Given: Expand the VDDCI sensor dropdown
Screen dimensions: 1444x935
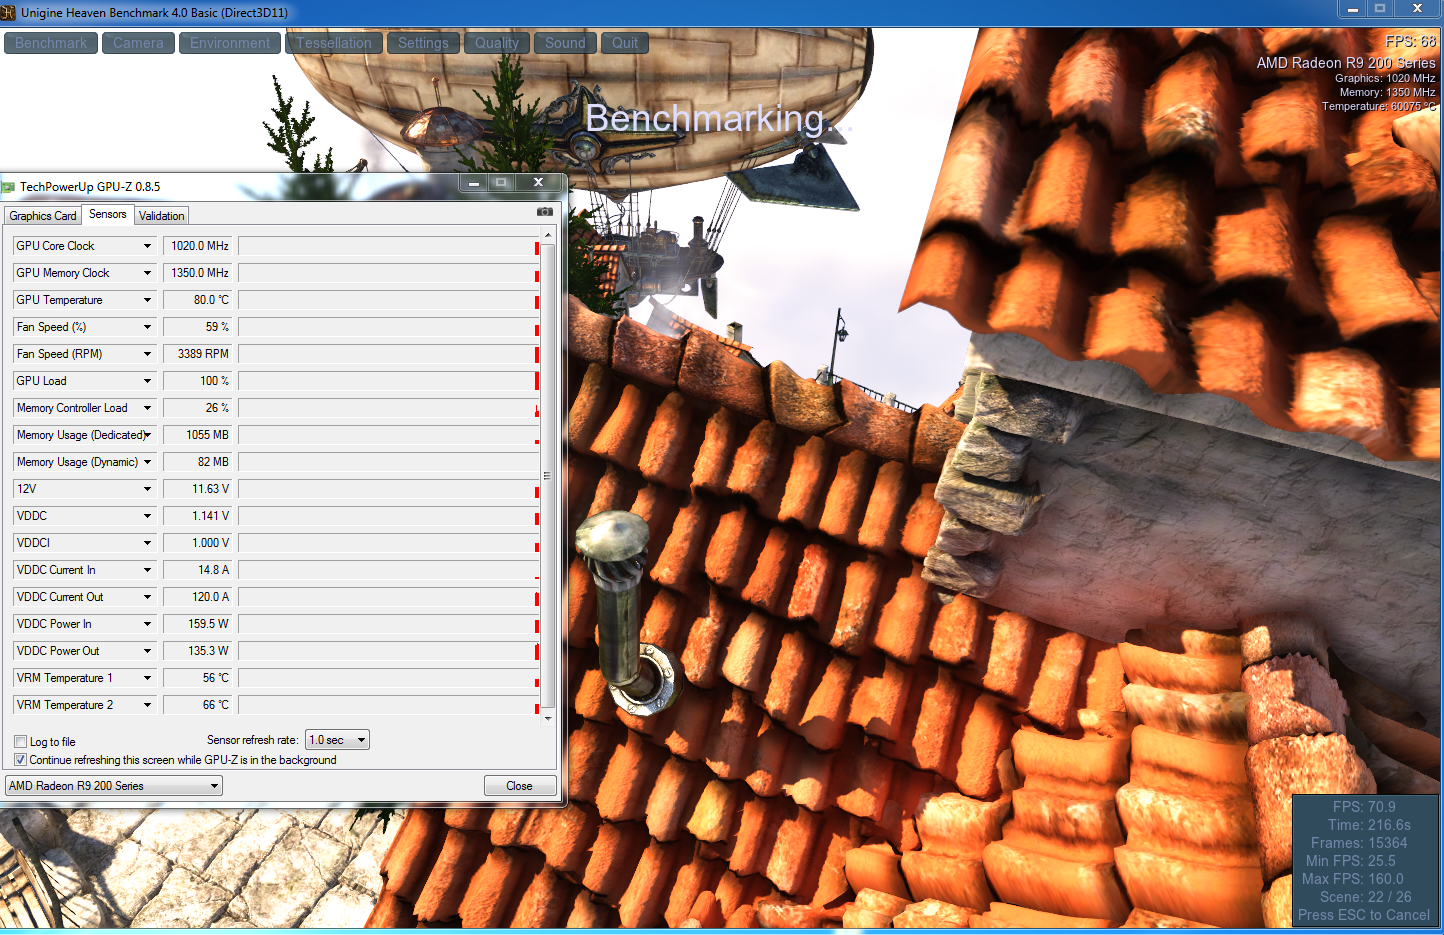Looking at the screenshot, I should 147,543.
